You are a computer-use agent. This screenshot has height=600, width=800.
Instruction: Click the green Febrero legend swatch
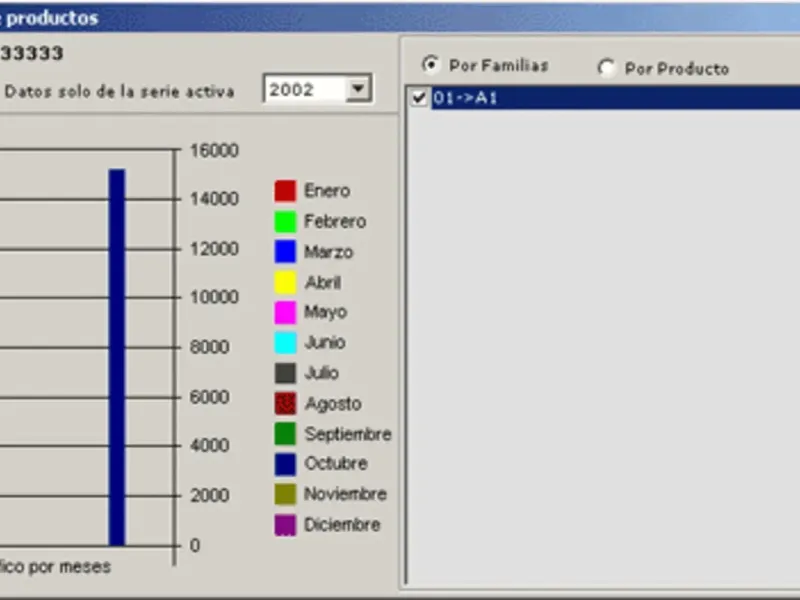coord(285,221)
